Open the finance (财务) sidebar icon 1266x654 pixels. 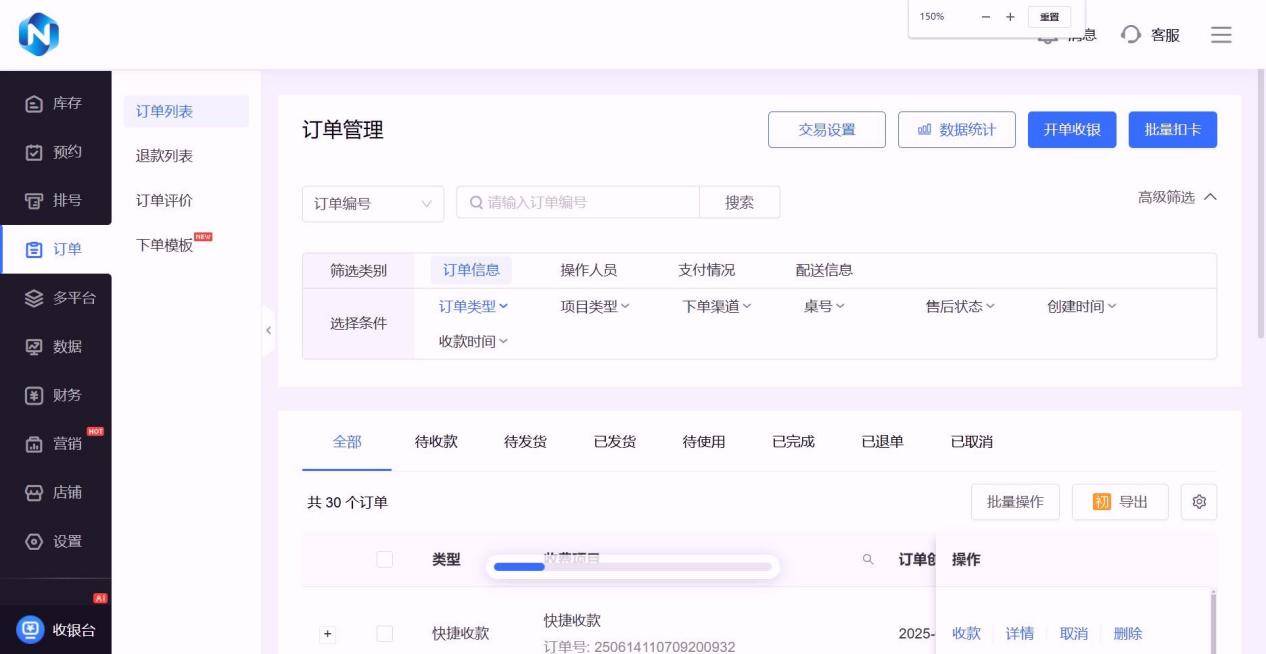pos(34,395)
